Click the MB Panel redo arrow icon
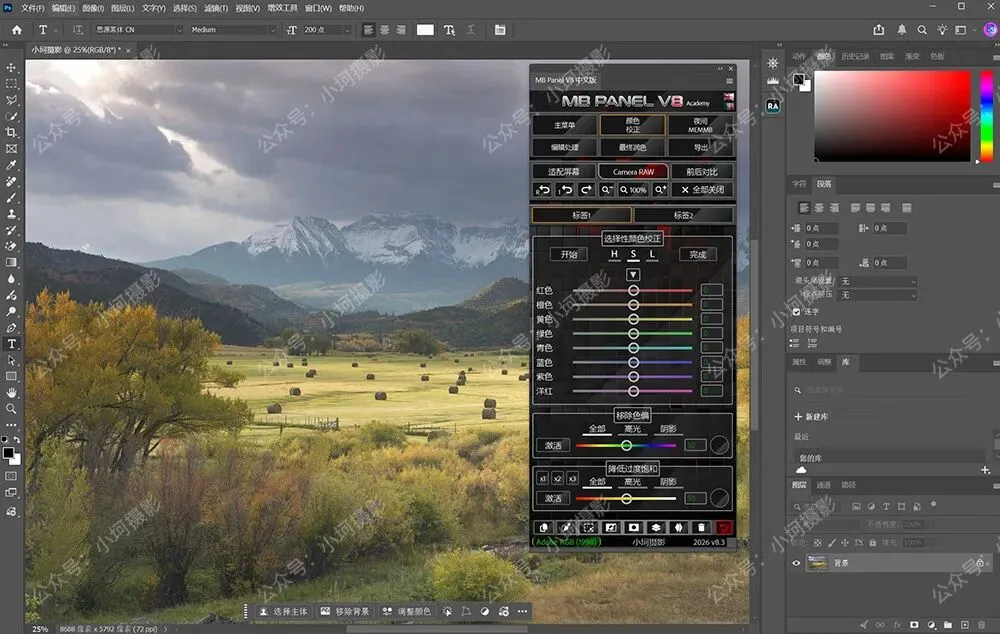Image resolution: width=1000 pixels, height=634 pixels. (586, 189)
